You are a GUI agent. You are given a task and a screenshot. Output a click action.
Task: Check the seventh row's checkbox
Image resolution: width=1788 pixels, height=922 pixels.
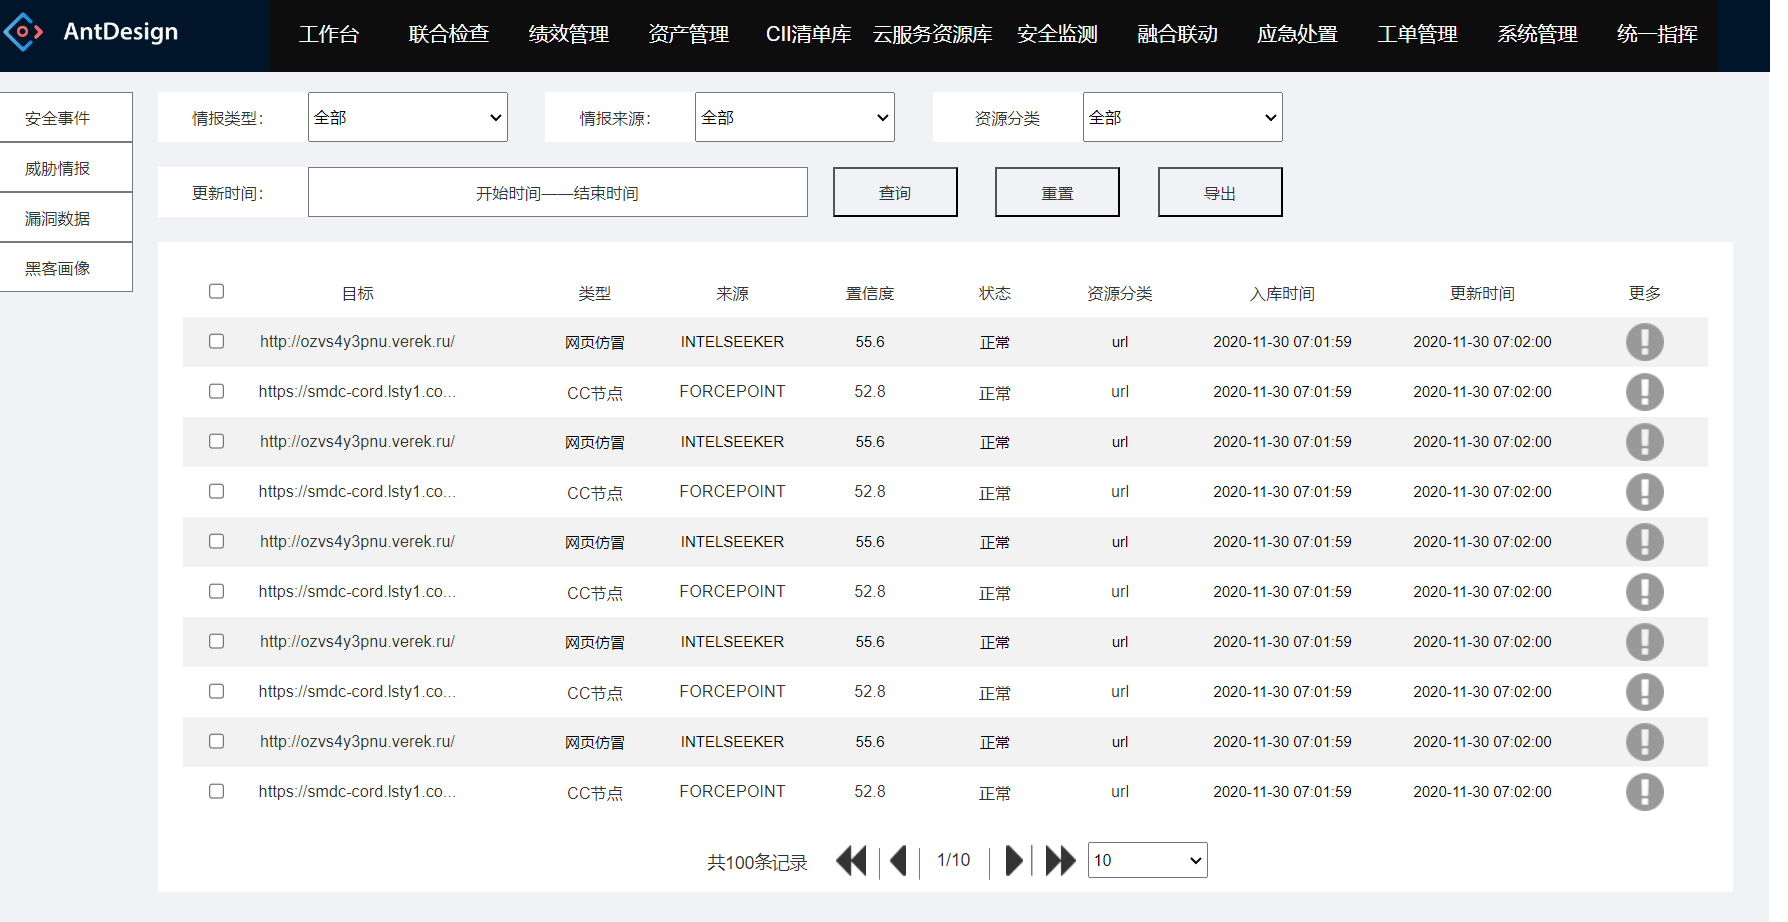(x=216, y=641)
